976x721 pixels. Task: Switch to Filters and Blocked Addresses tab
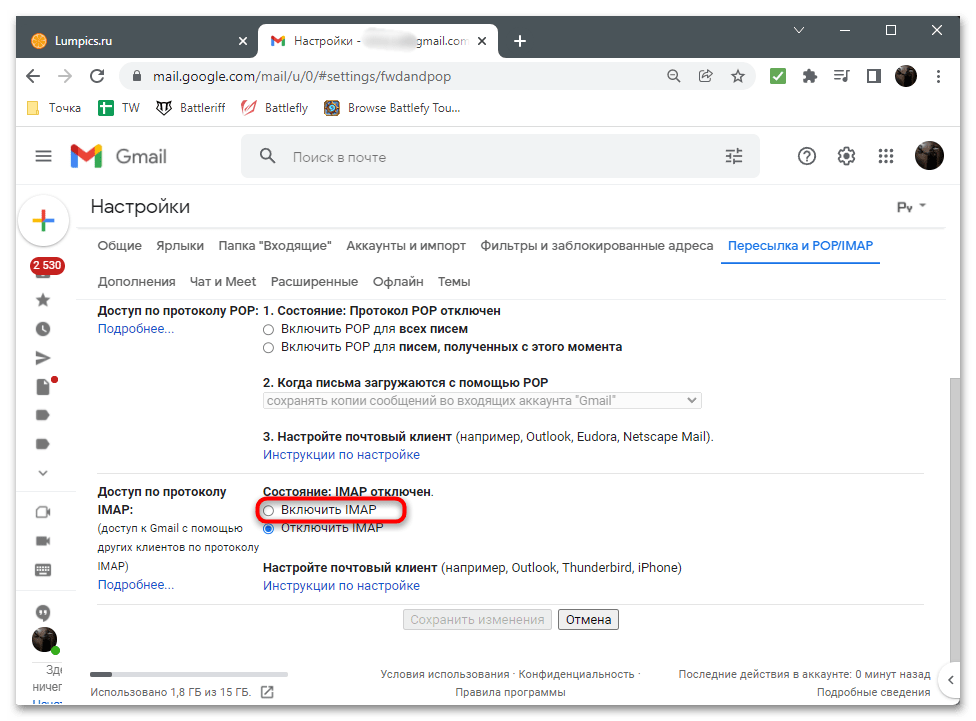[597, 246]
